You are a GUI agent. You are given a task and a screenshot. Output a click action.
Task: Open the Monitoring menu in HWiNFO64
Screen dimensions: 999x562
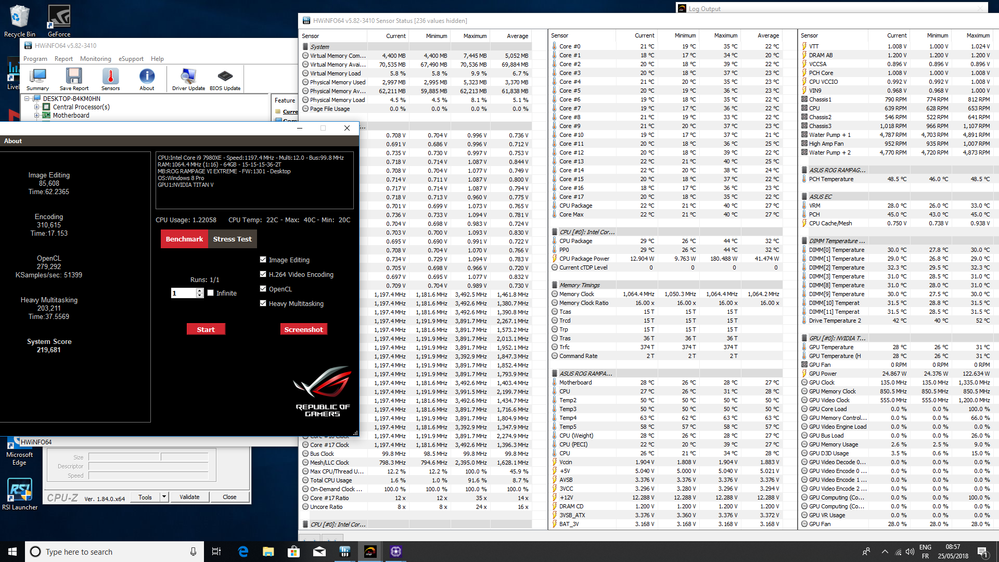coord(96,59)
